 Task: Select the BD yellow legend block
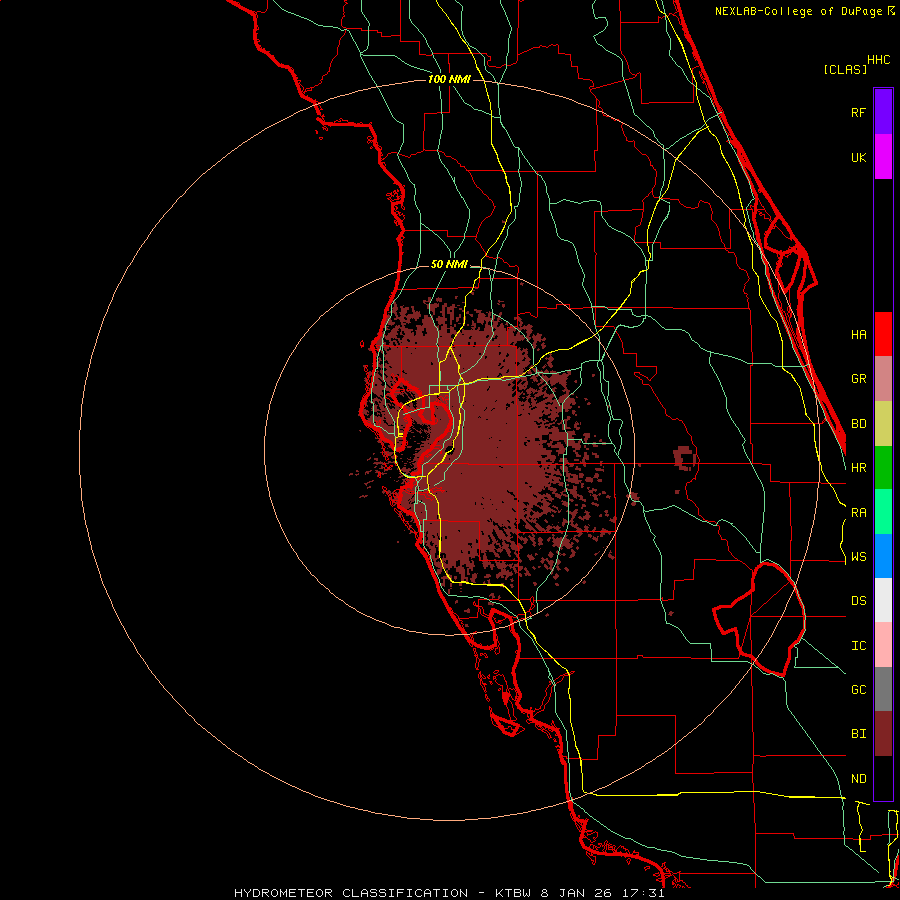pos(883,424)
